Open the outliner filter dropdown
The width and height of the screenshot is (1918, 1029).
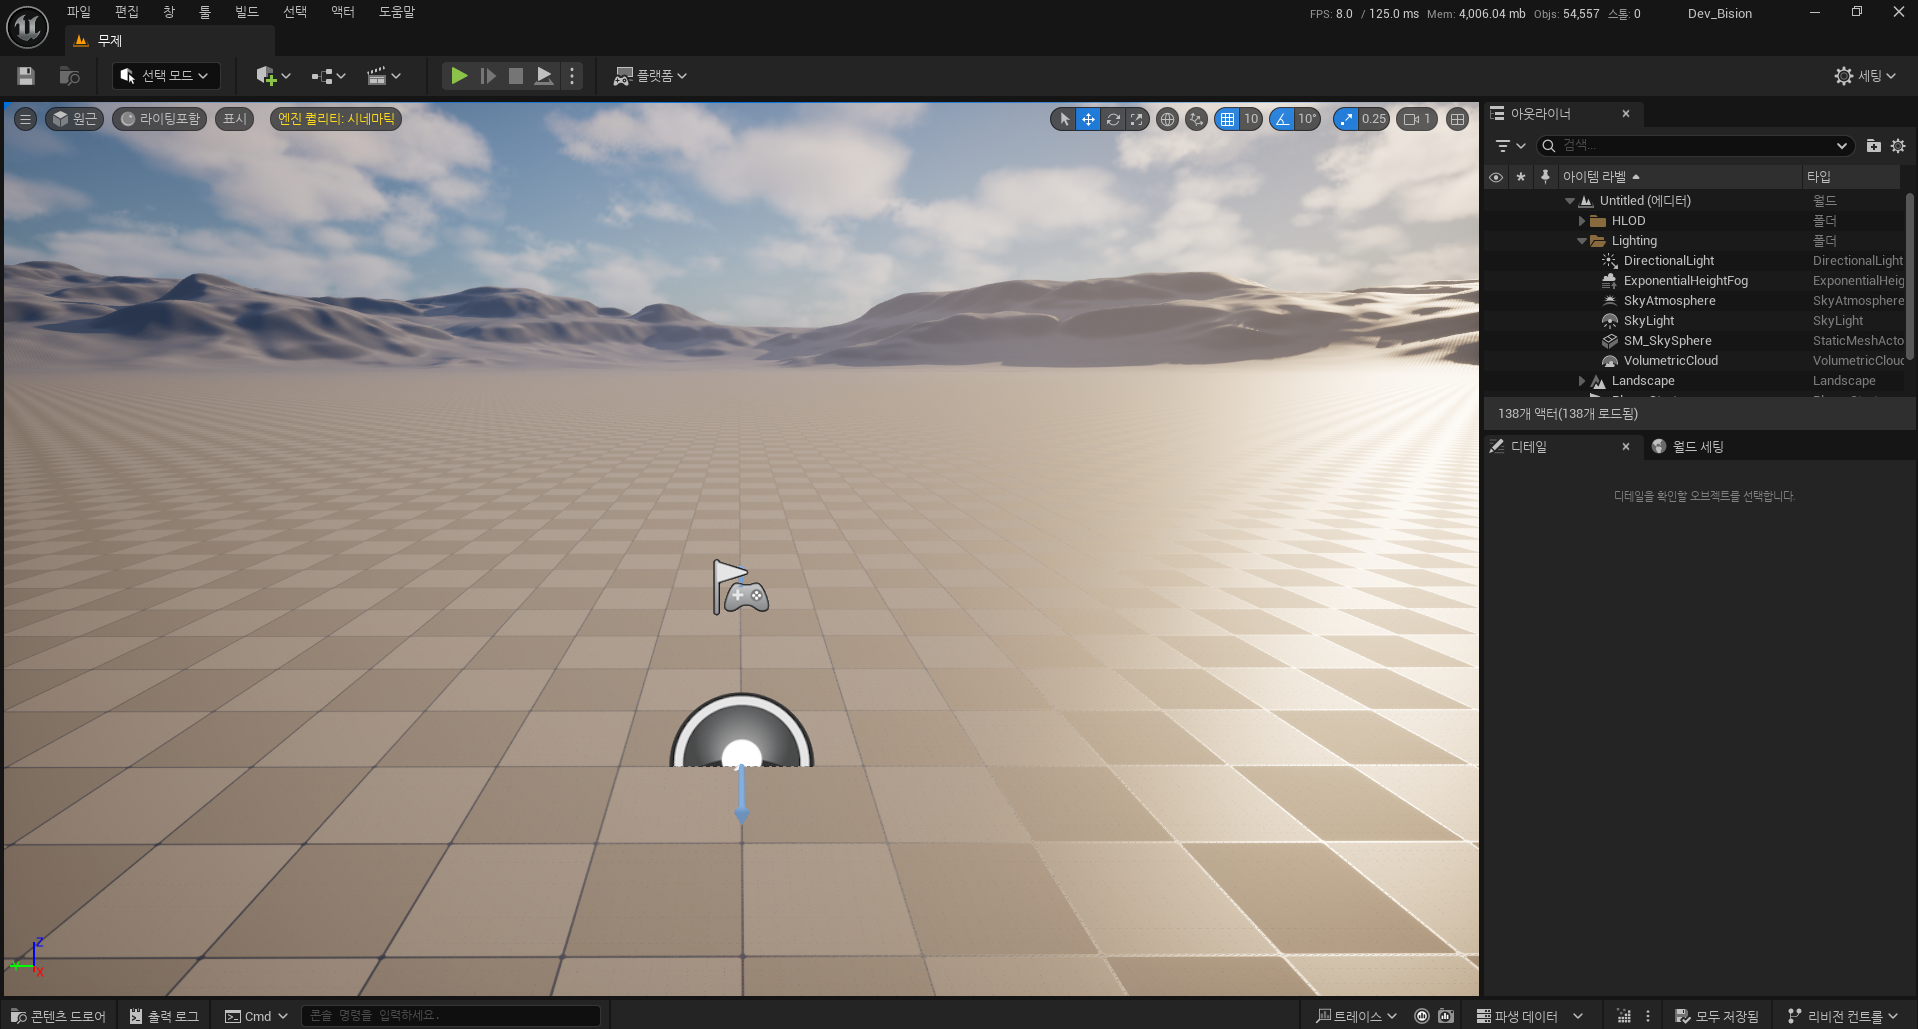pyautogui.click(x=1510, y=146)
